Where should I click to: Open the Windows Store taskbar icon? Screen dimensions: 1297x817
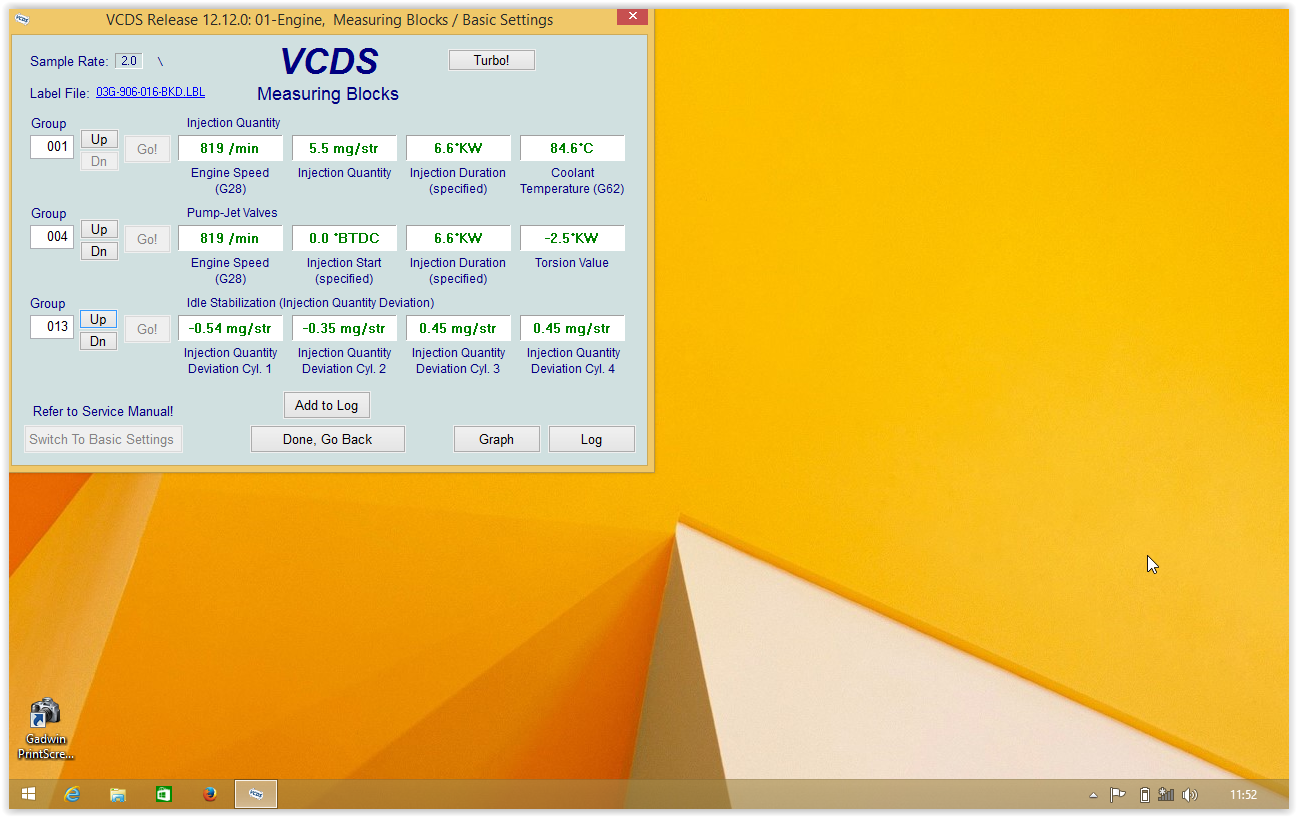[x=163, y=794]
